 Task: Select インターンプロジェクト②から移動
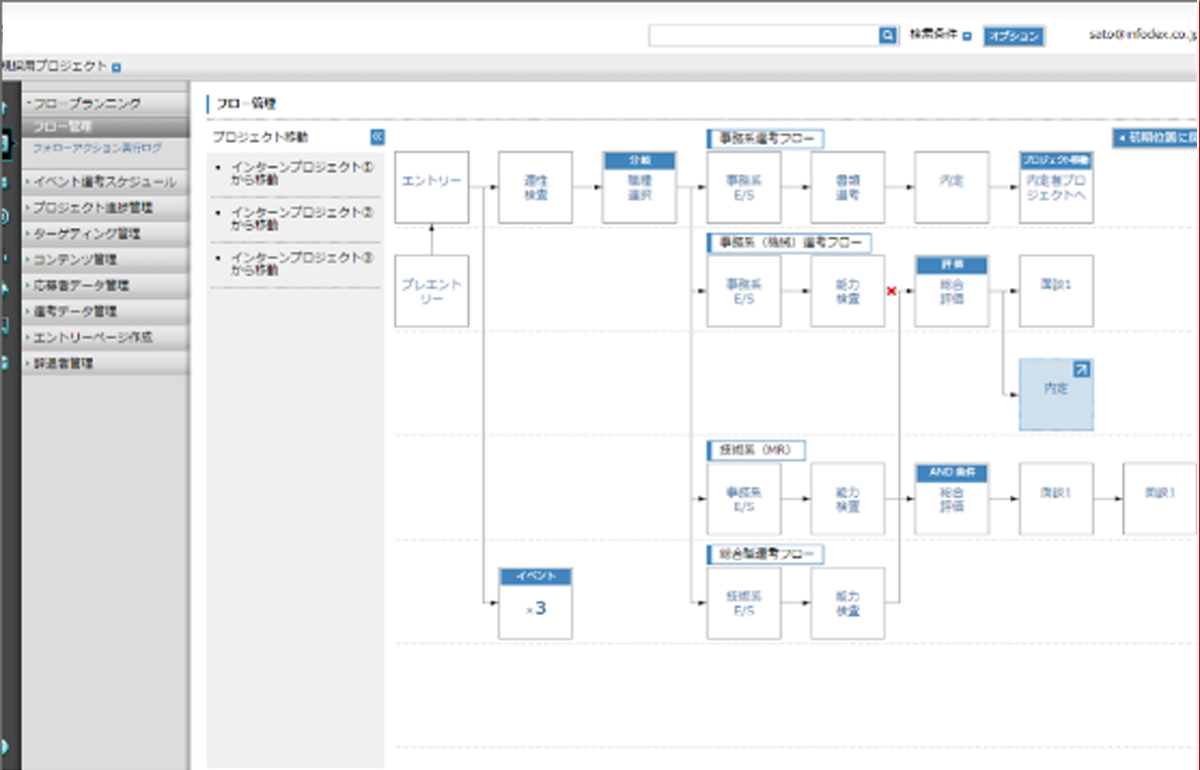pos(301,219)
